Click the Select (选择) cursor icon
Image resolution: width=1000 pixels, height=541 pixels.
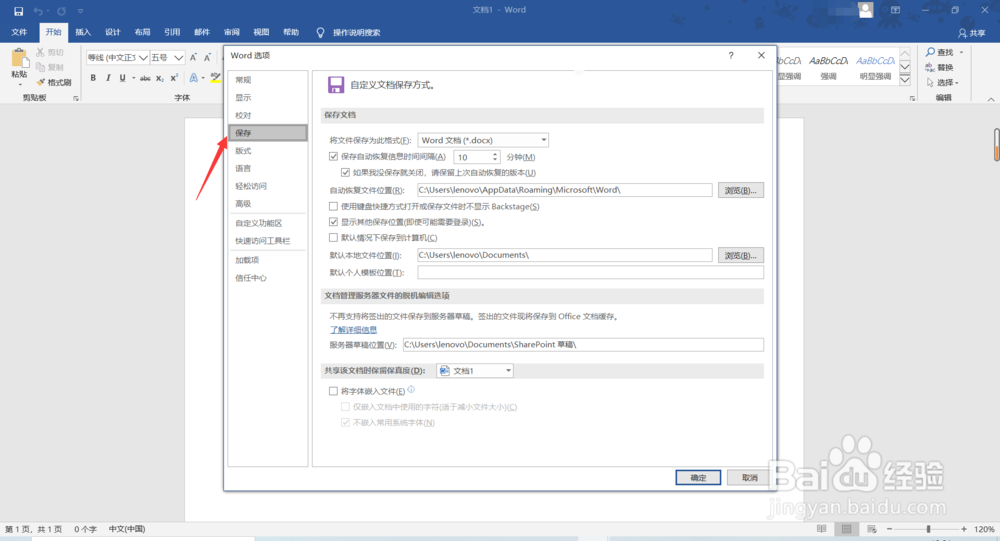click(930, 82)
